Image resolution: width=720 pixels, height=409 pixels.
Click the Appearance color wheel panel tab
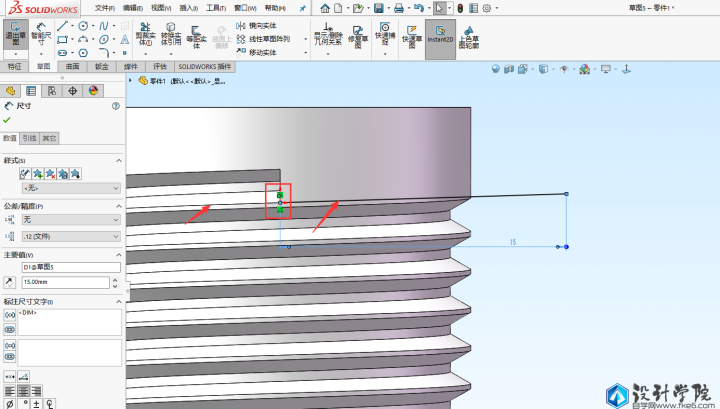pos(93,91)
